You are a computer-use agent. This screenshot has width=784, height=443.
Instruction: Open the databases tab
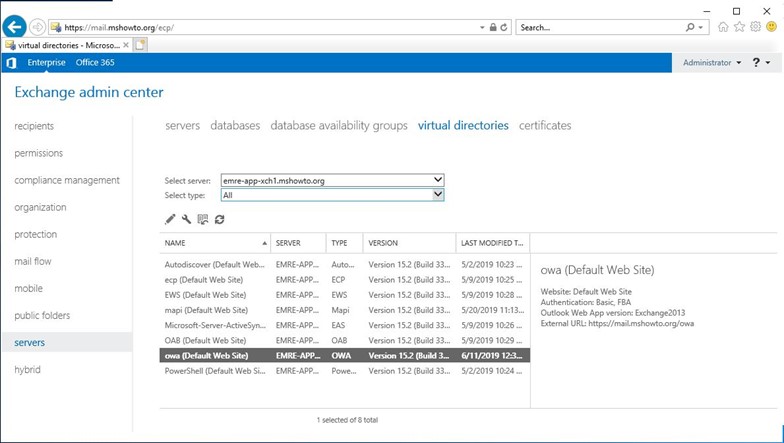pyautogui.click(x=235, y=126)
